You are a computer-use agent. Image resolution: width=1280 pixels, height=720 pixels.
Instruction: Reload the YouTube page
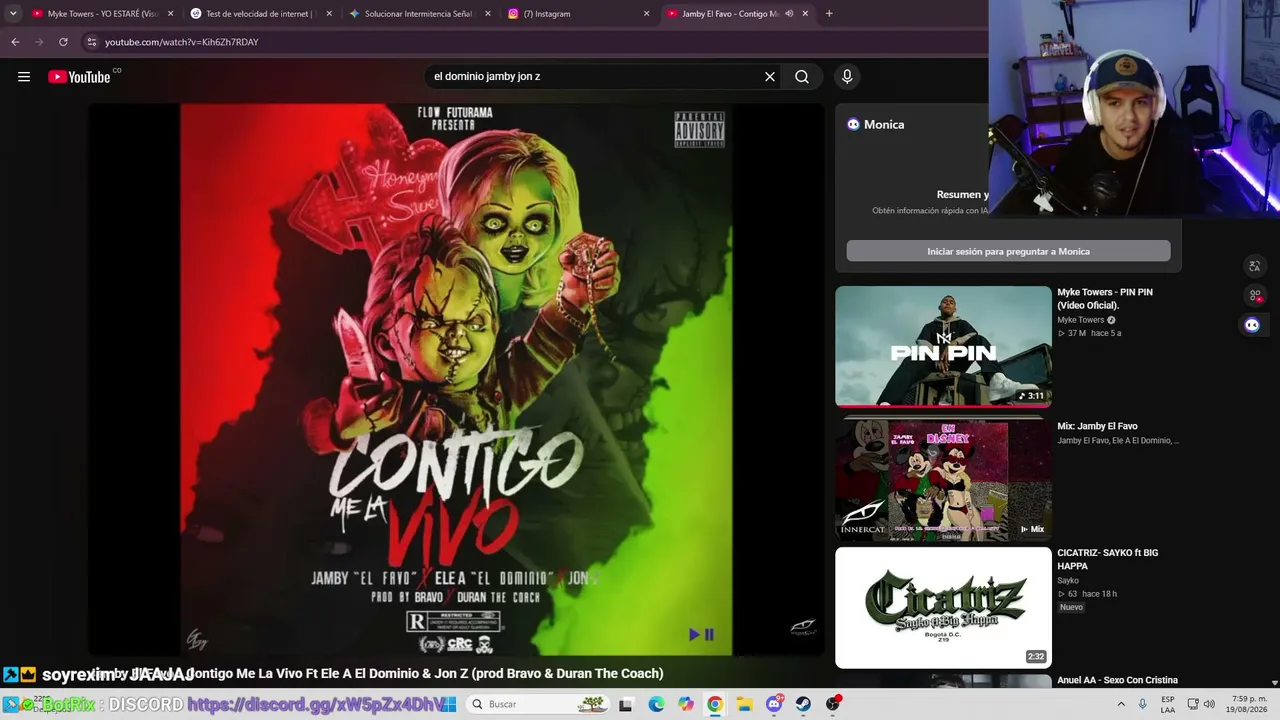[x=63, y=42]
